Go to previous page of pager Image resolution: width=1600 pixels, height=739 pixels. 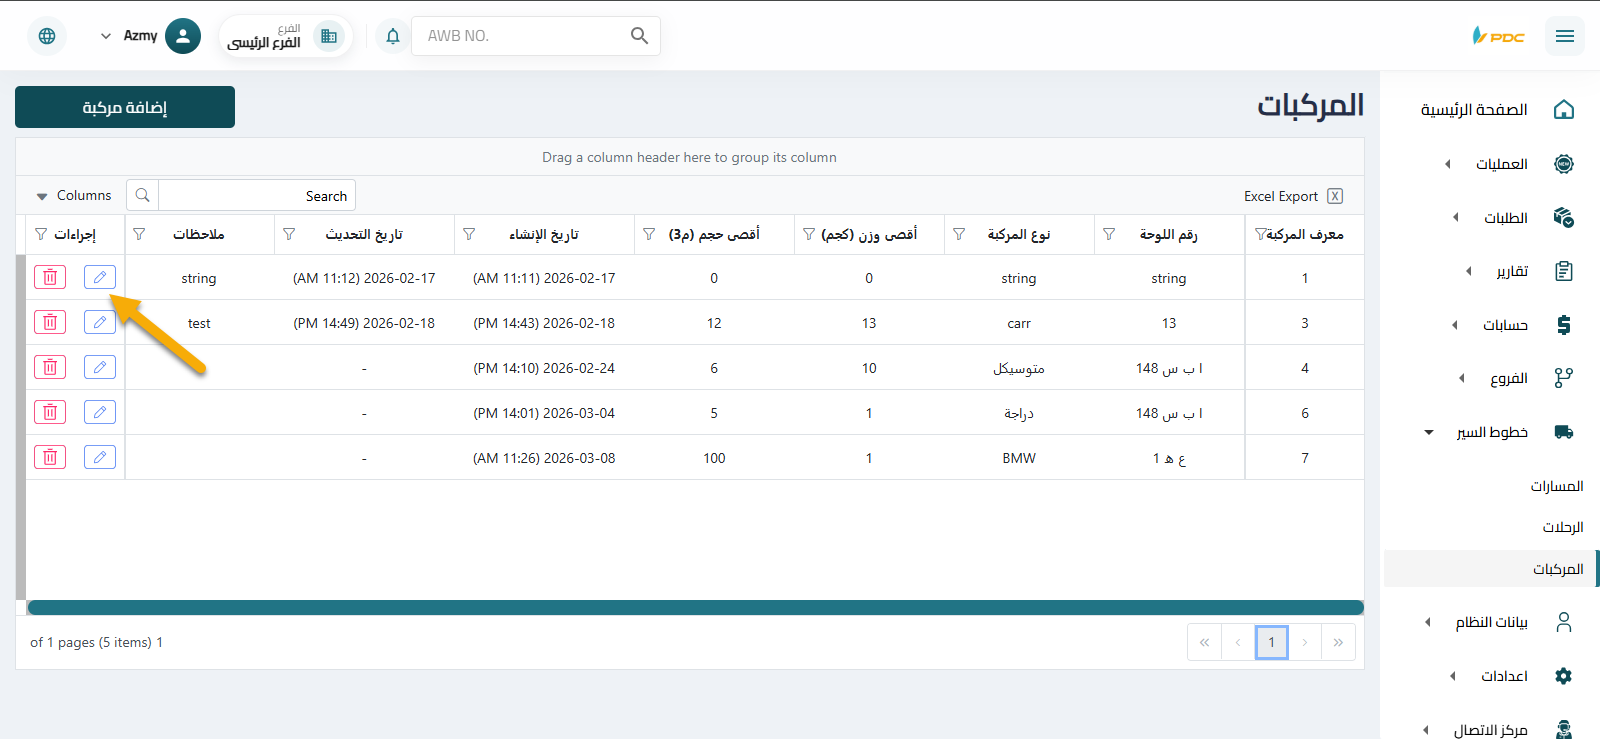(1238, 642)
